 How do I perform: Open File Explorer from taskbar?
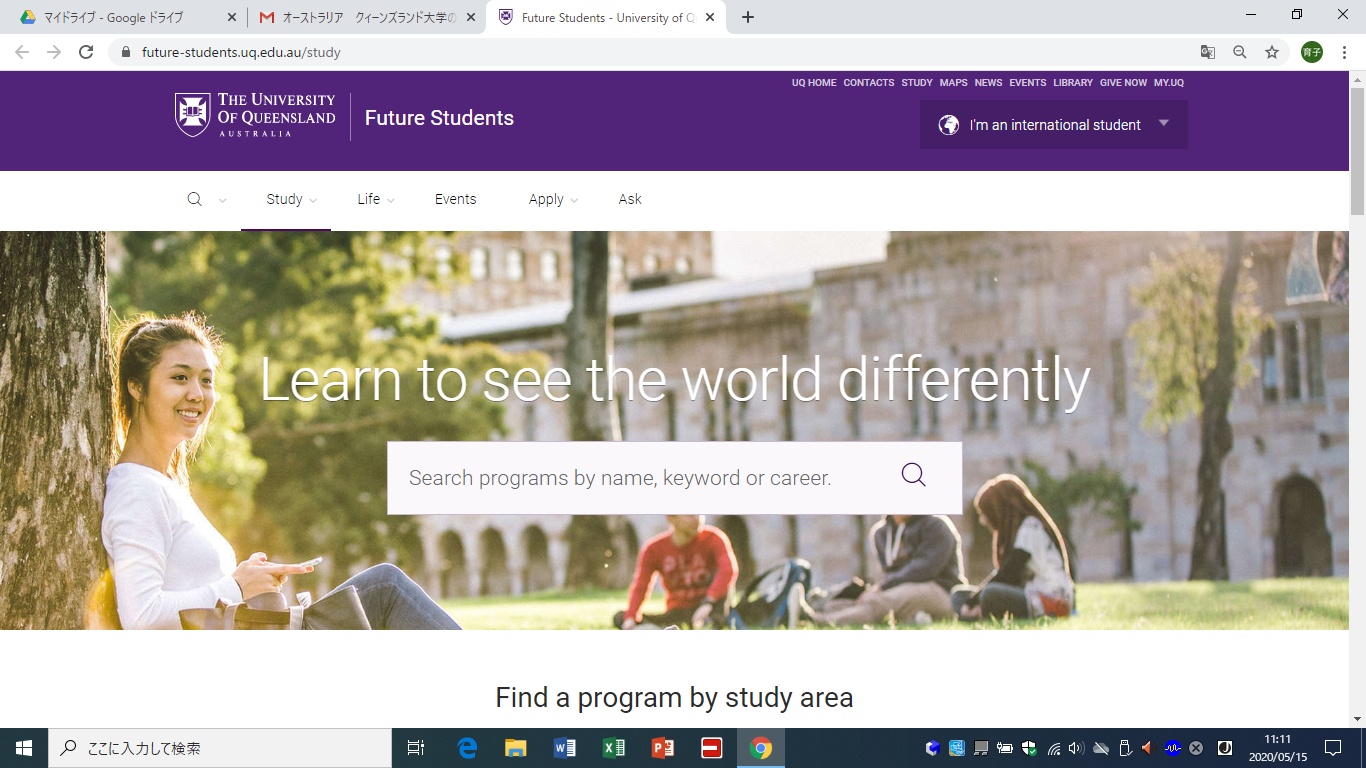click(x=515, y=748)
